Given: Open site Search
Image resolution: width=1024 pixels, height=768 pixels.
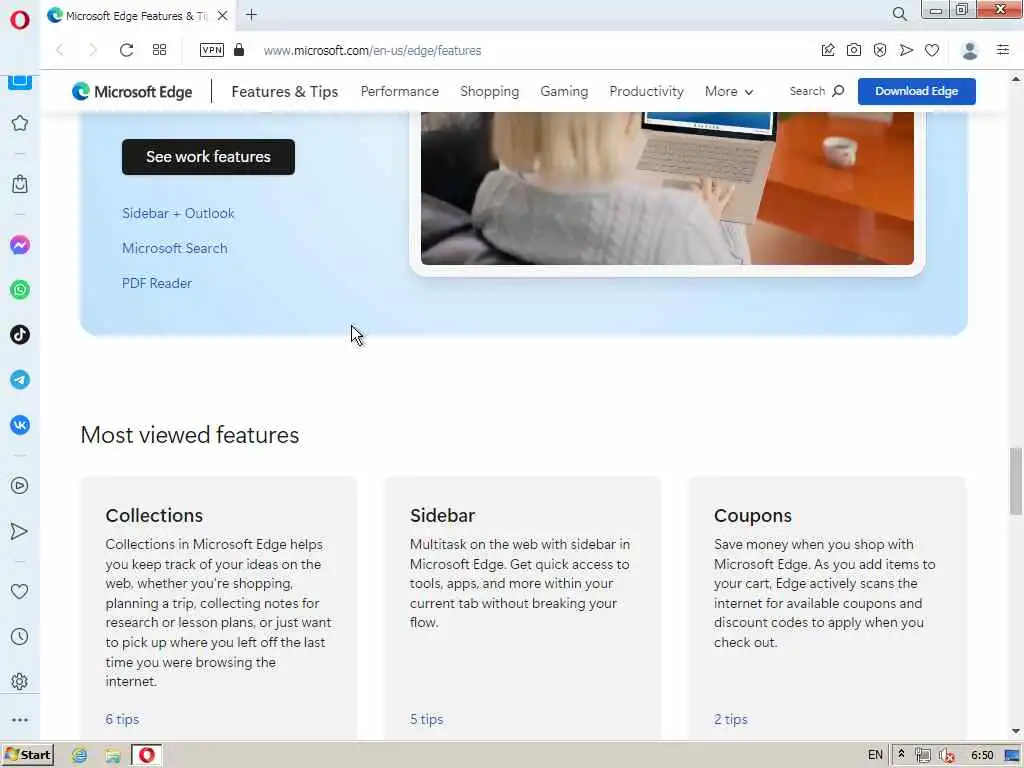Looking at the screenshot, I should (x=816, y=91).
